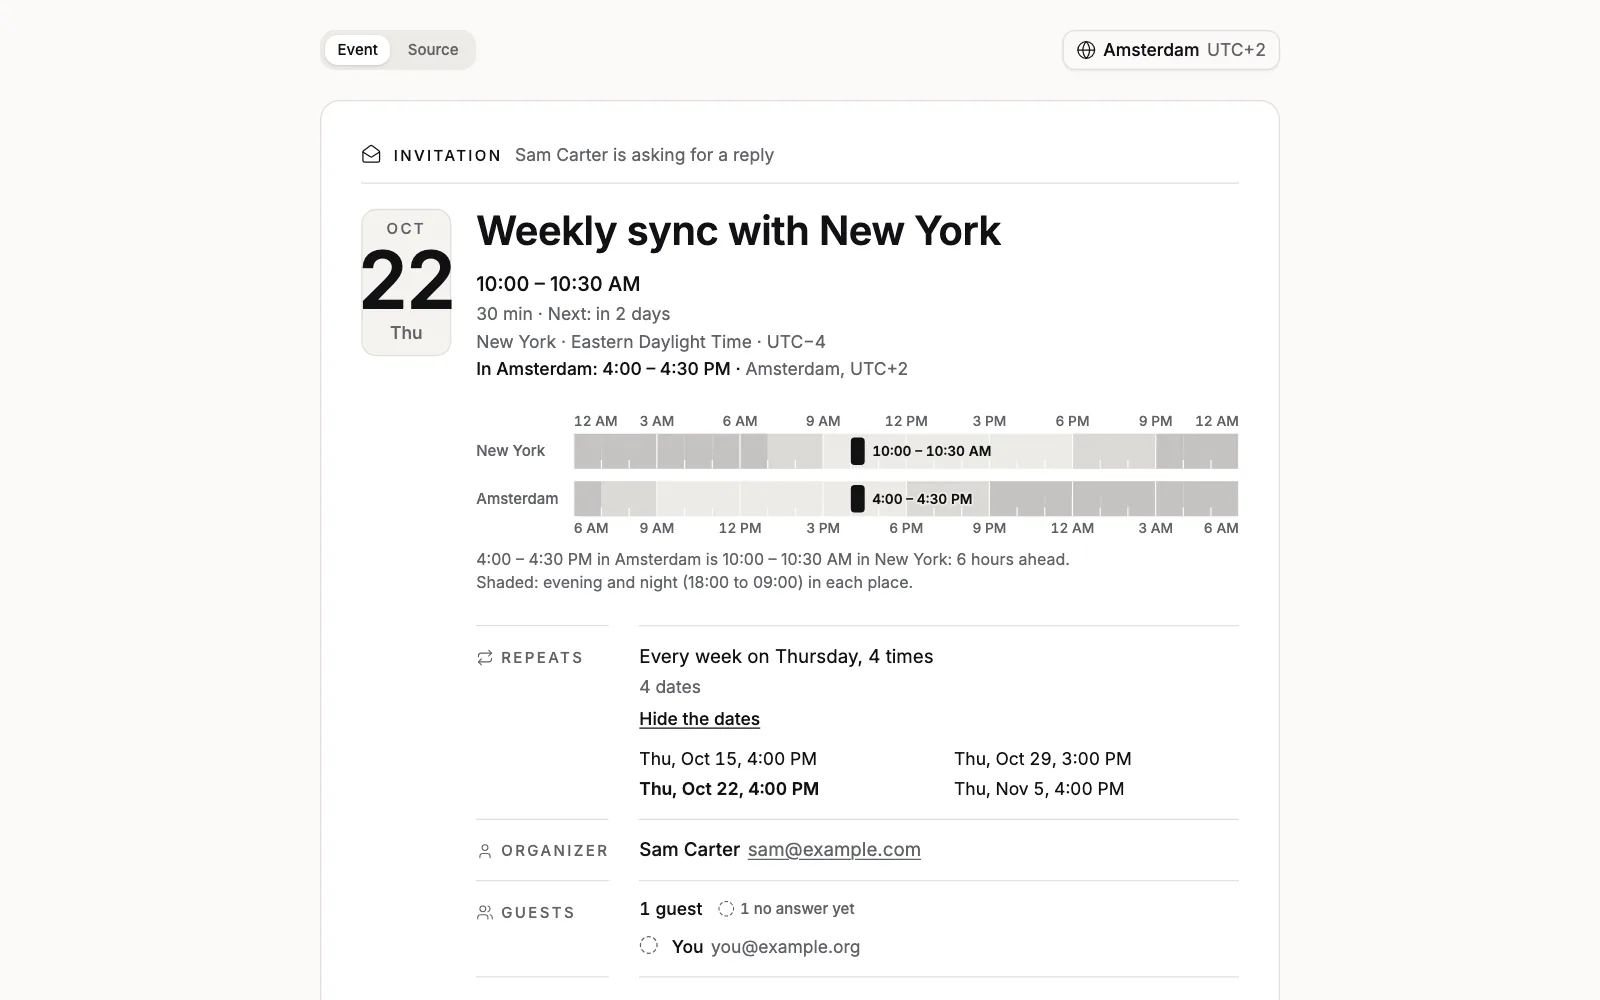The image size is (1600, 1000).
Task: Click the '4 dates' count text
Action: (670, 687)
